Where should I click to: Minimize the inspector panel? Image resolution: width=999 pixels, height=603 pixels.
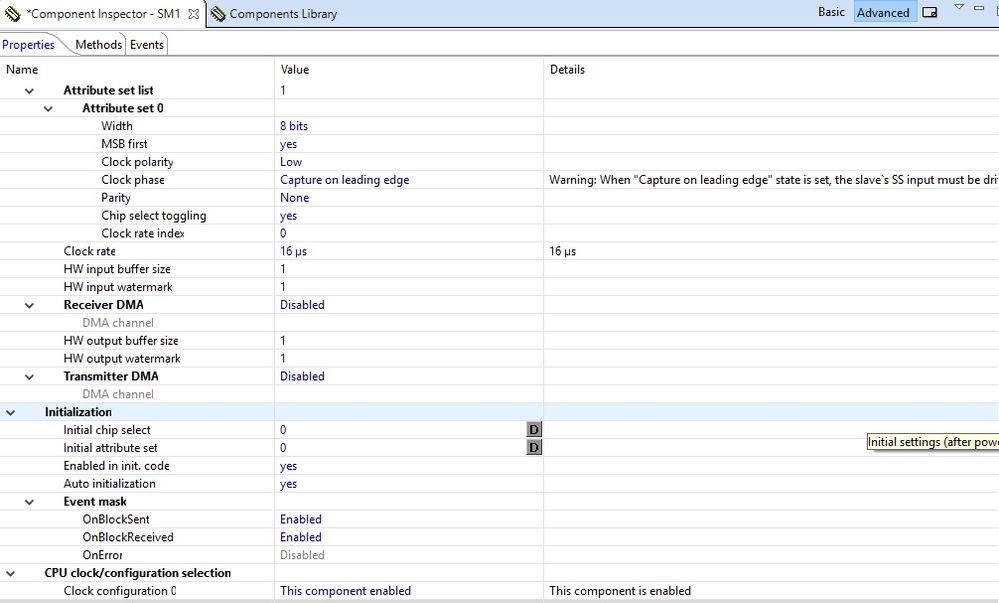coord(979,8)
